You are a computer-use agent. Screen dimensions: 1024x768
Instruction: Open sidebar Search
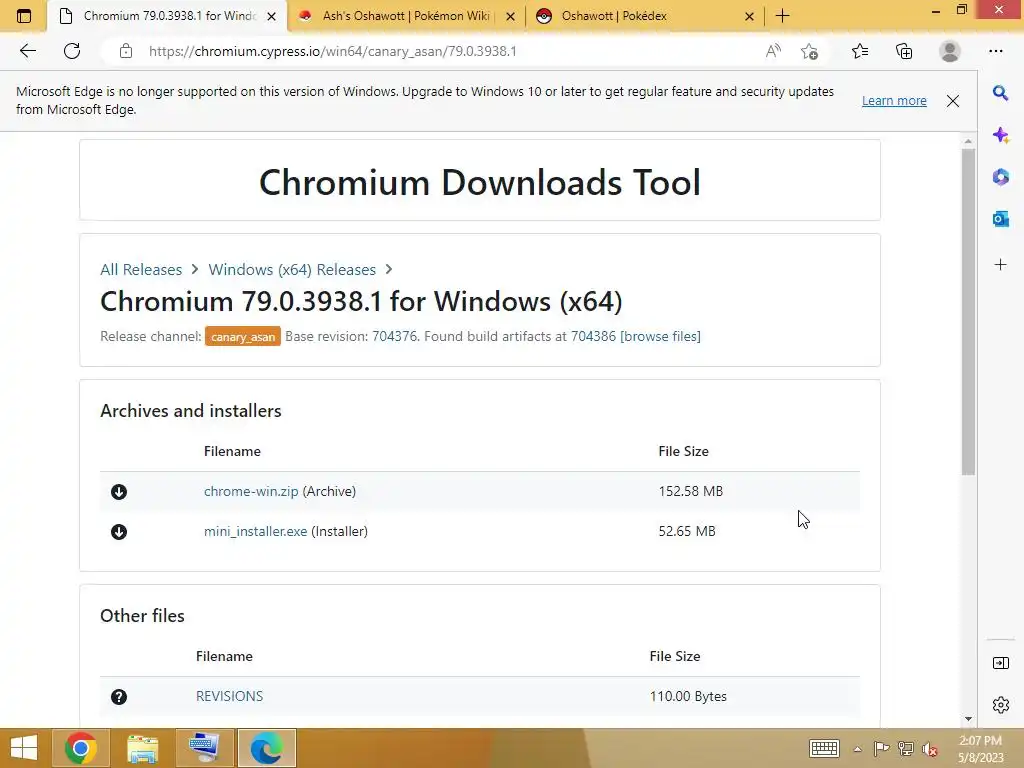(x=1000, y=93)
